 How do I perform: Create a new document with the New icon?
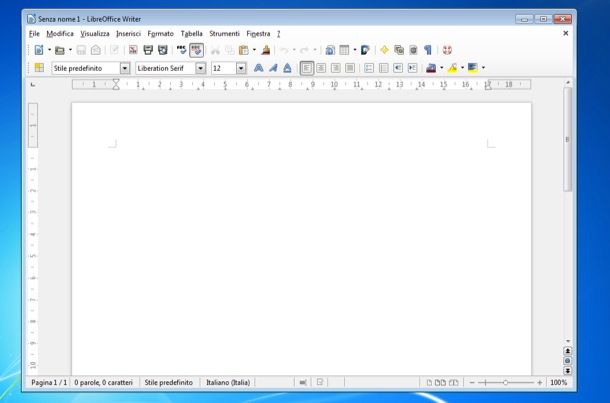39,50
